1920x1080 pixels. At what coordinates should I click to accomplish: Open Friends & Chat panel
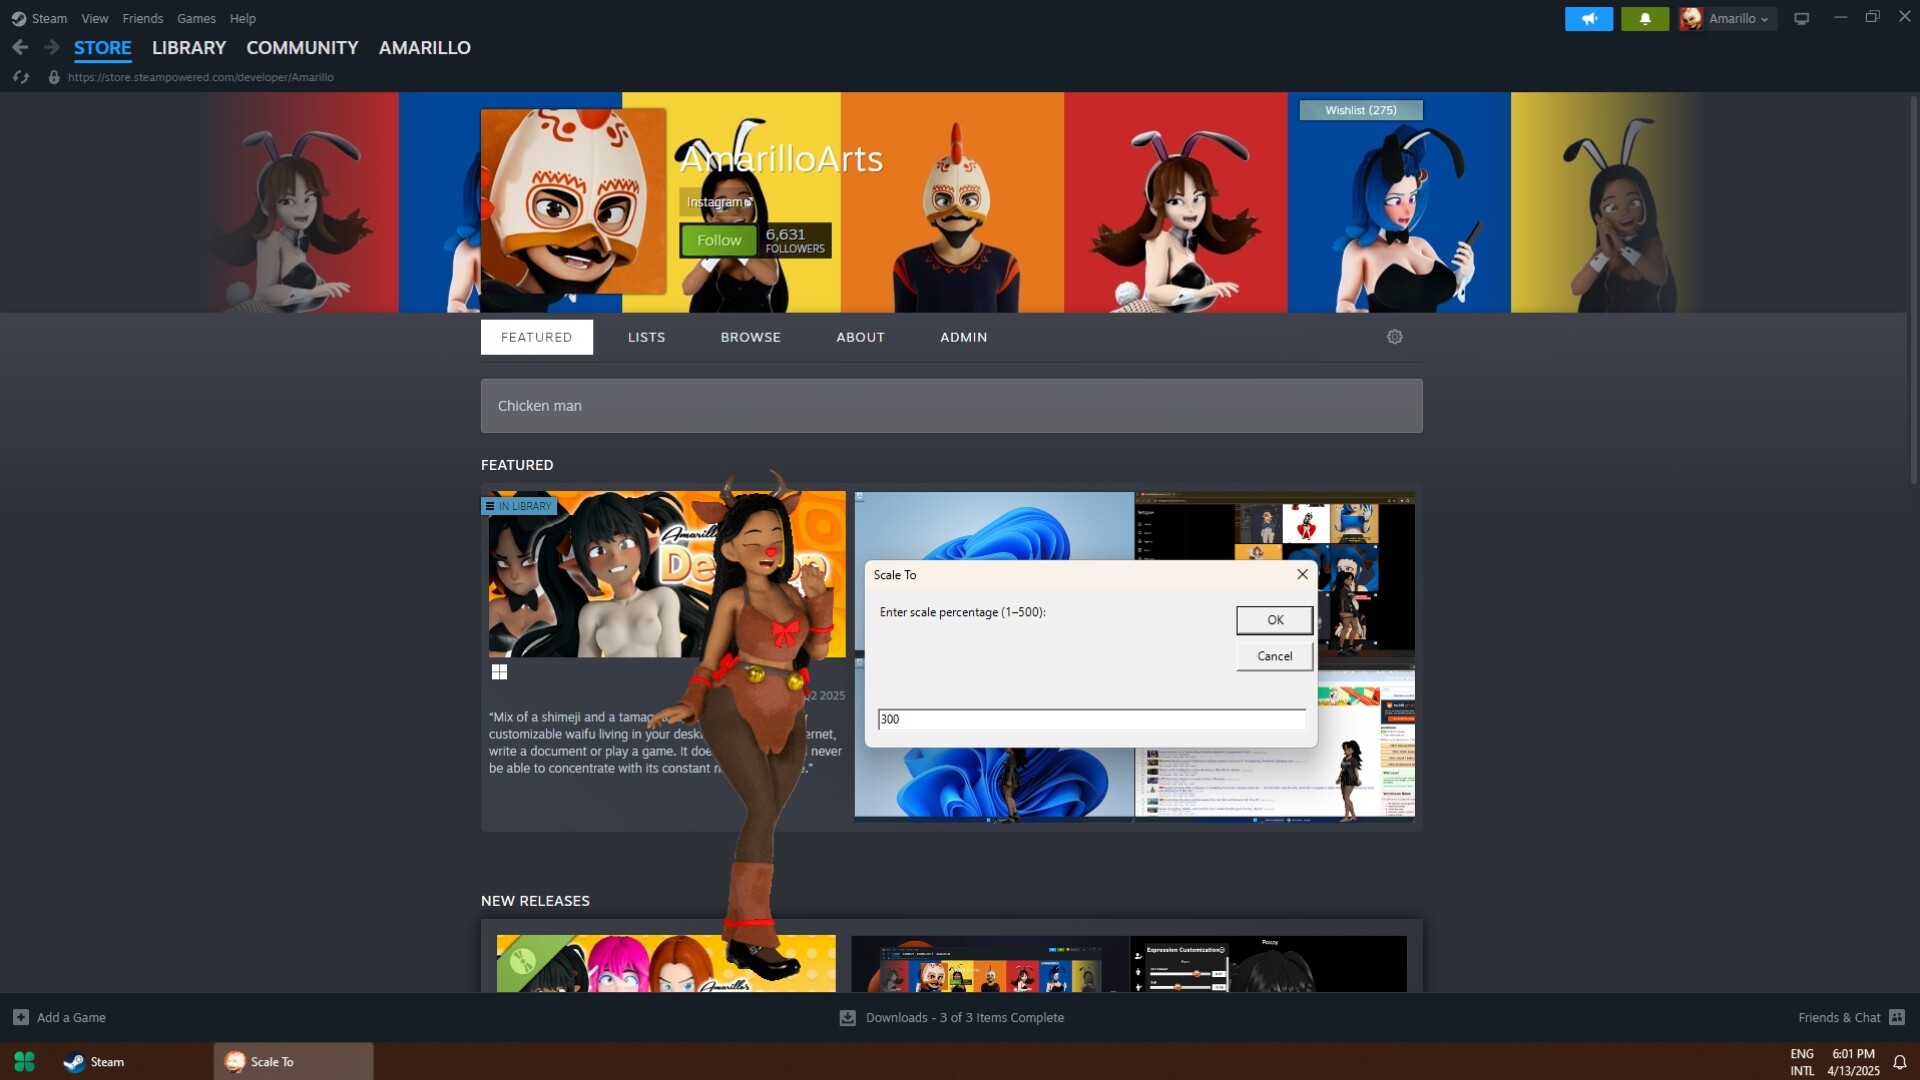(1843, 1017)
